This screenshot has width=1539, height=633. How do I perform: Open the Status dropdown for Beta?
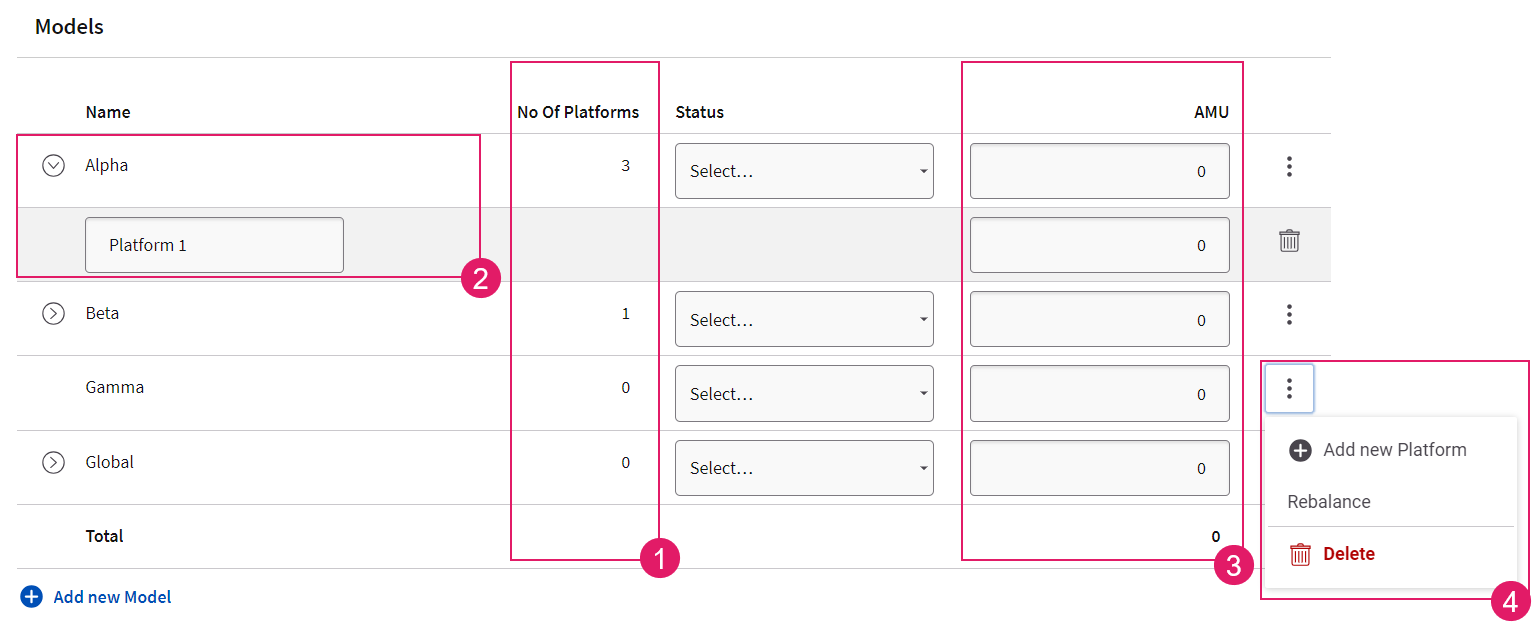click(x=804, y=320)
